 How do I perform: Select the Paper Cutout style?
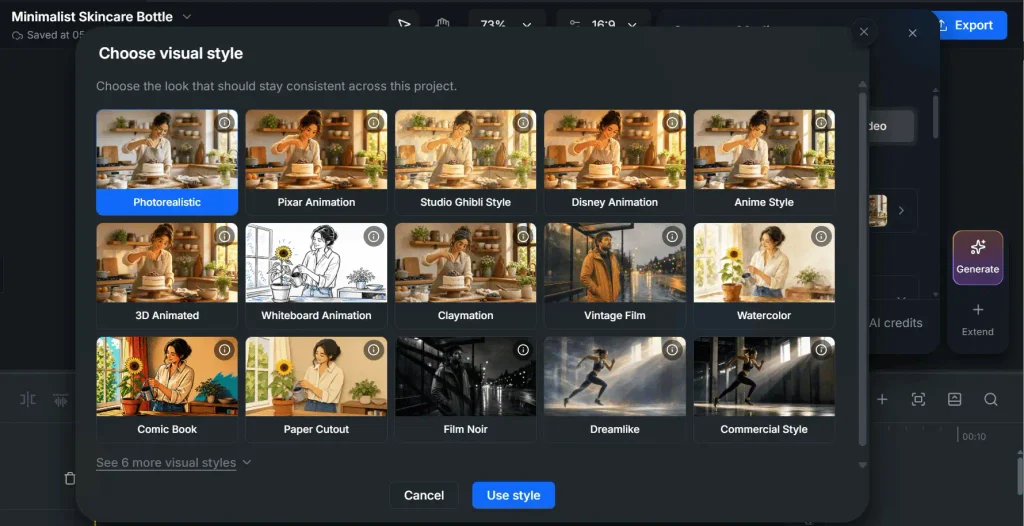tap(316, 389)
